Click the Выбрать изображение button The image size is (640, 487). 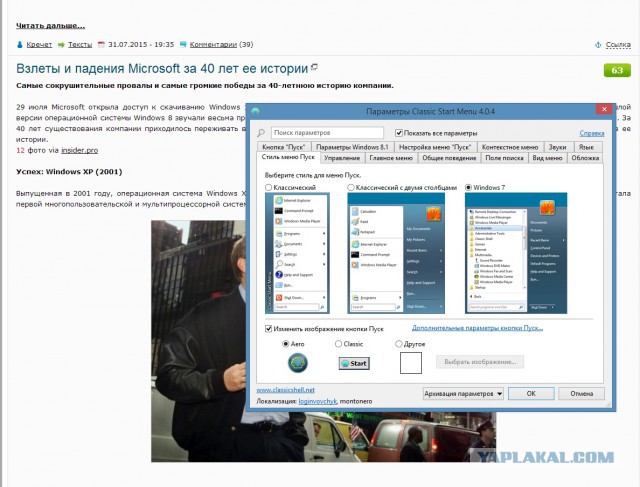coord(480,362)
